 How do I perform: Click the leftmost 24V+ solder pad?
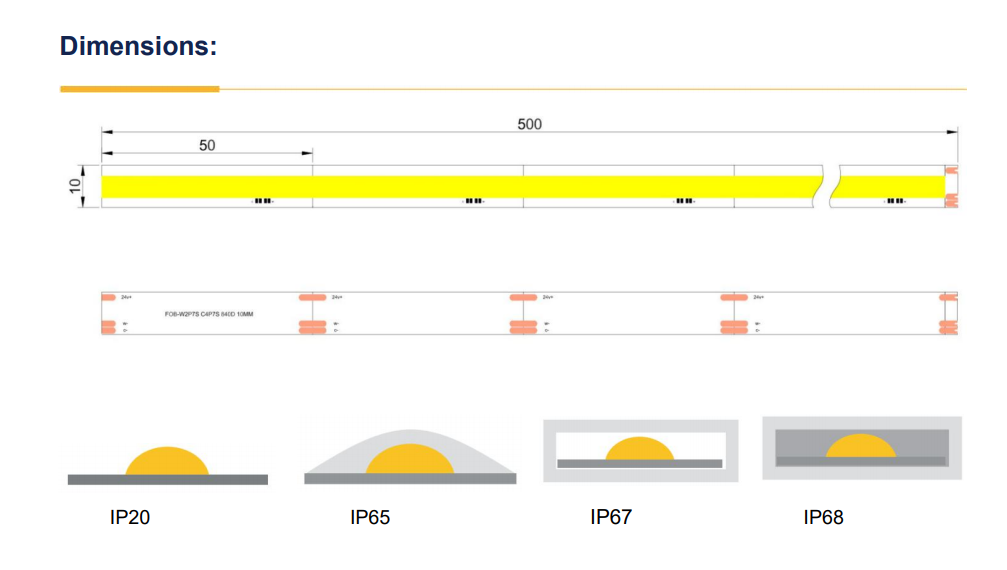click(109, 297)
